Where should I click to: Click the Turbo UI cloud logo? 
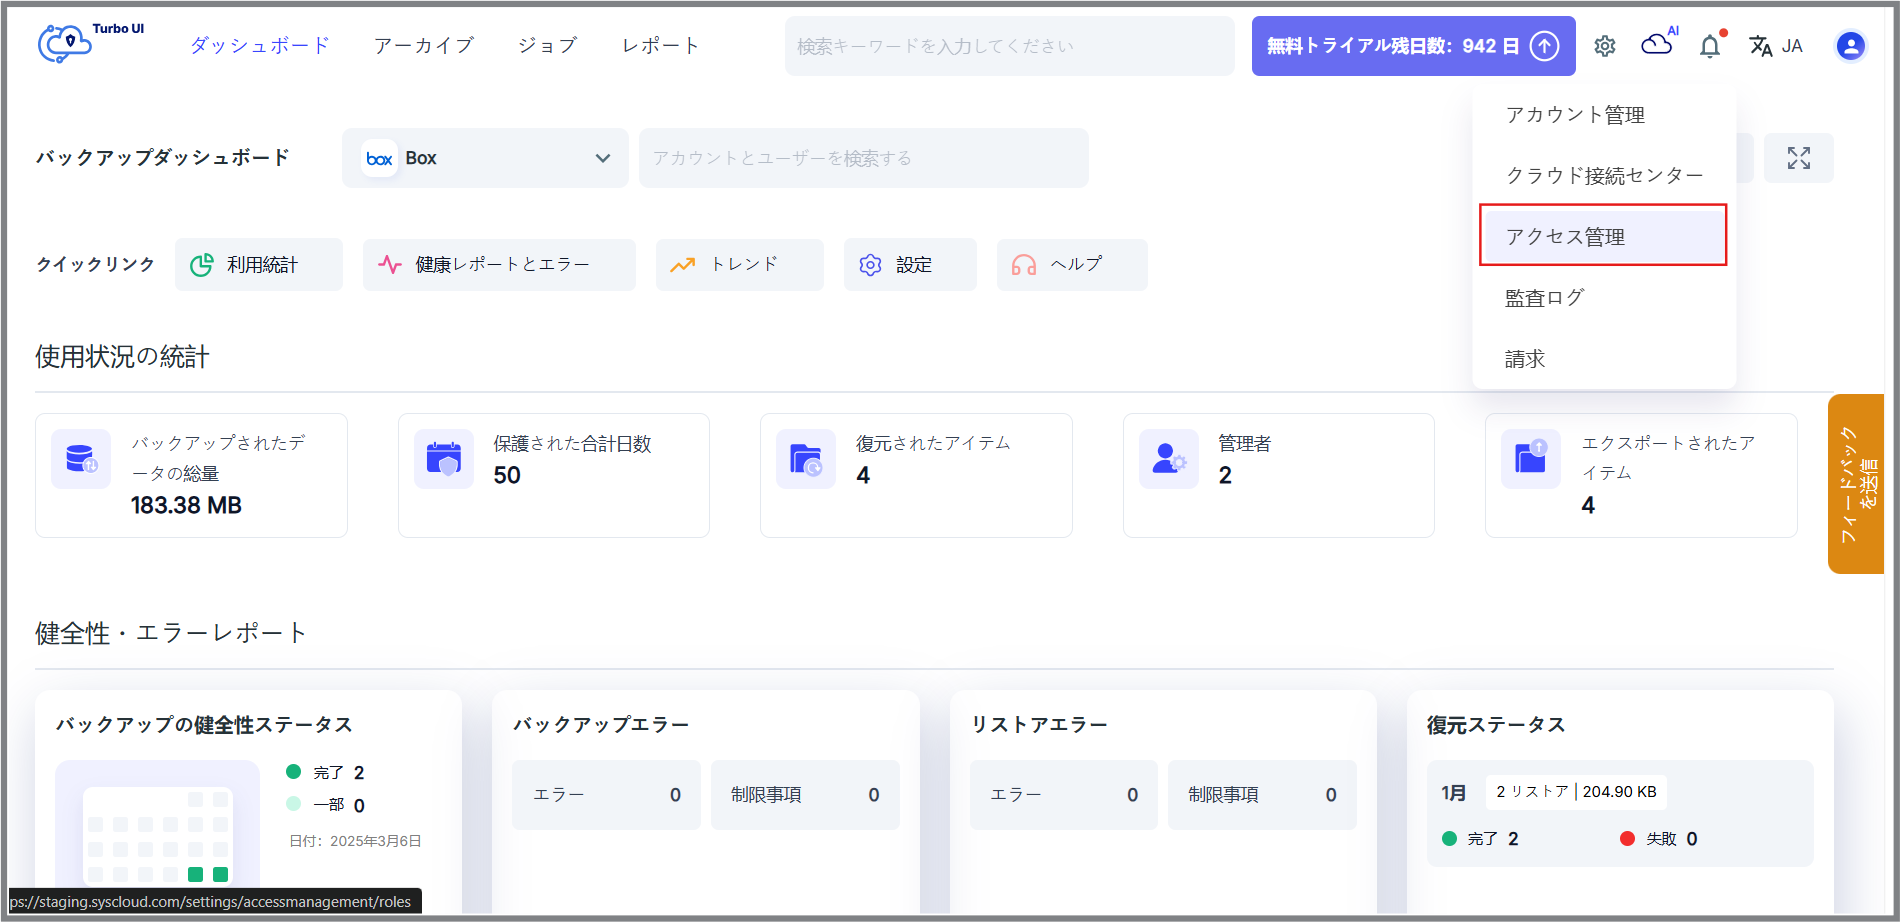[66, 44]
